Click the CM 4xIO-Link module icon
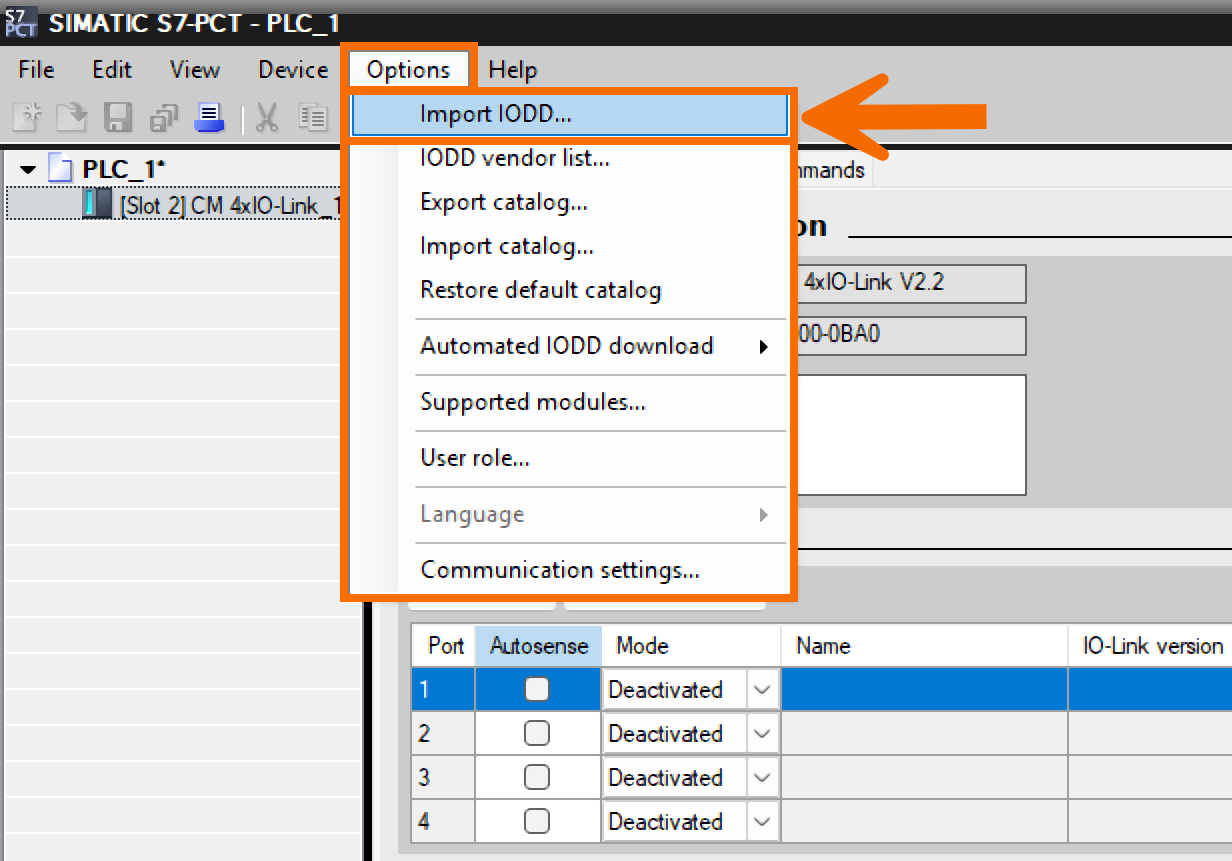 click(97, 204)
